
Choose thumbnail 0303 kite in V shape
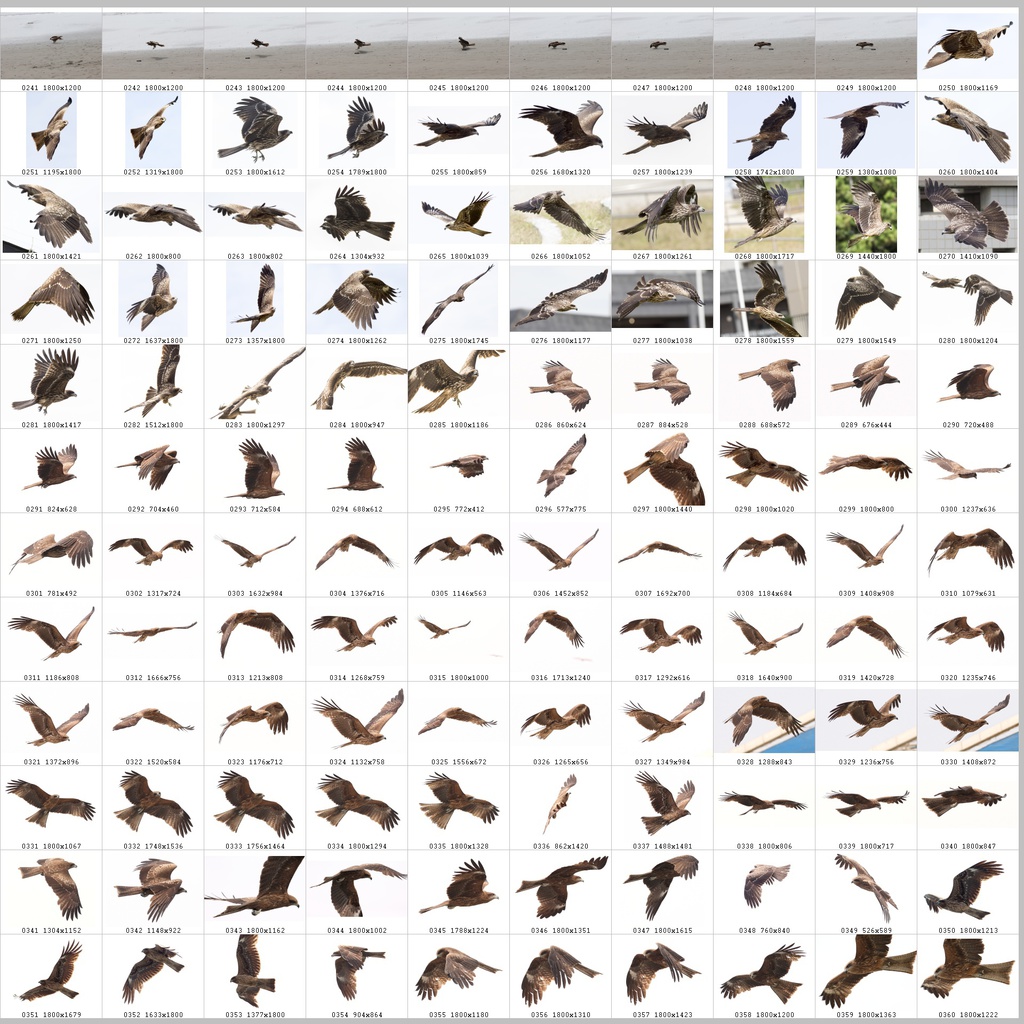(x=255, y=551)
